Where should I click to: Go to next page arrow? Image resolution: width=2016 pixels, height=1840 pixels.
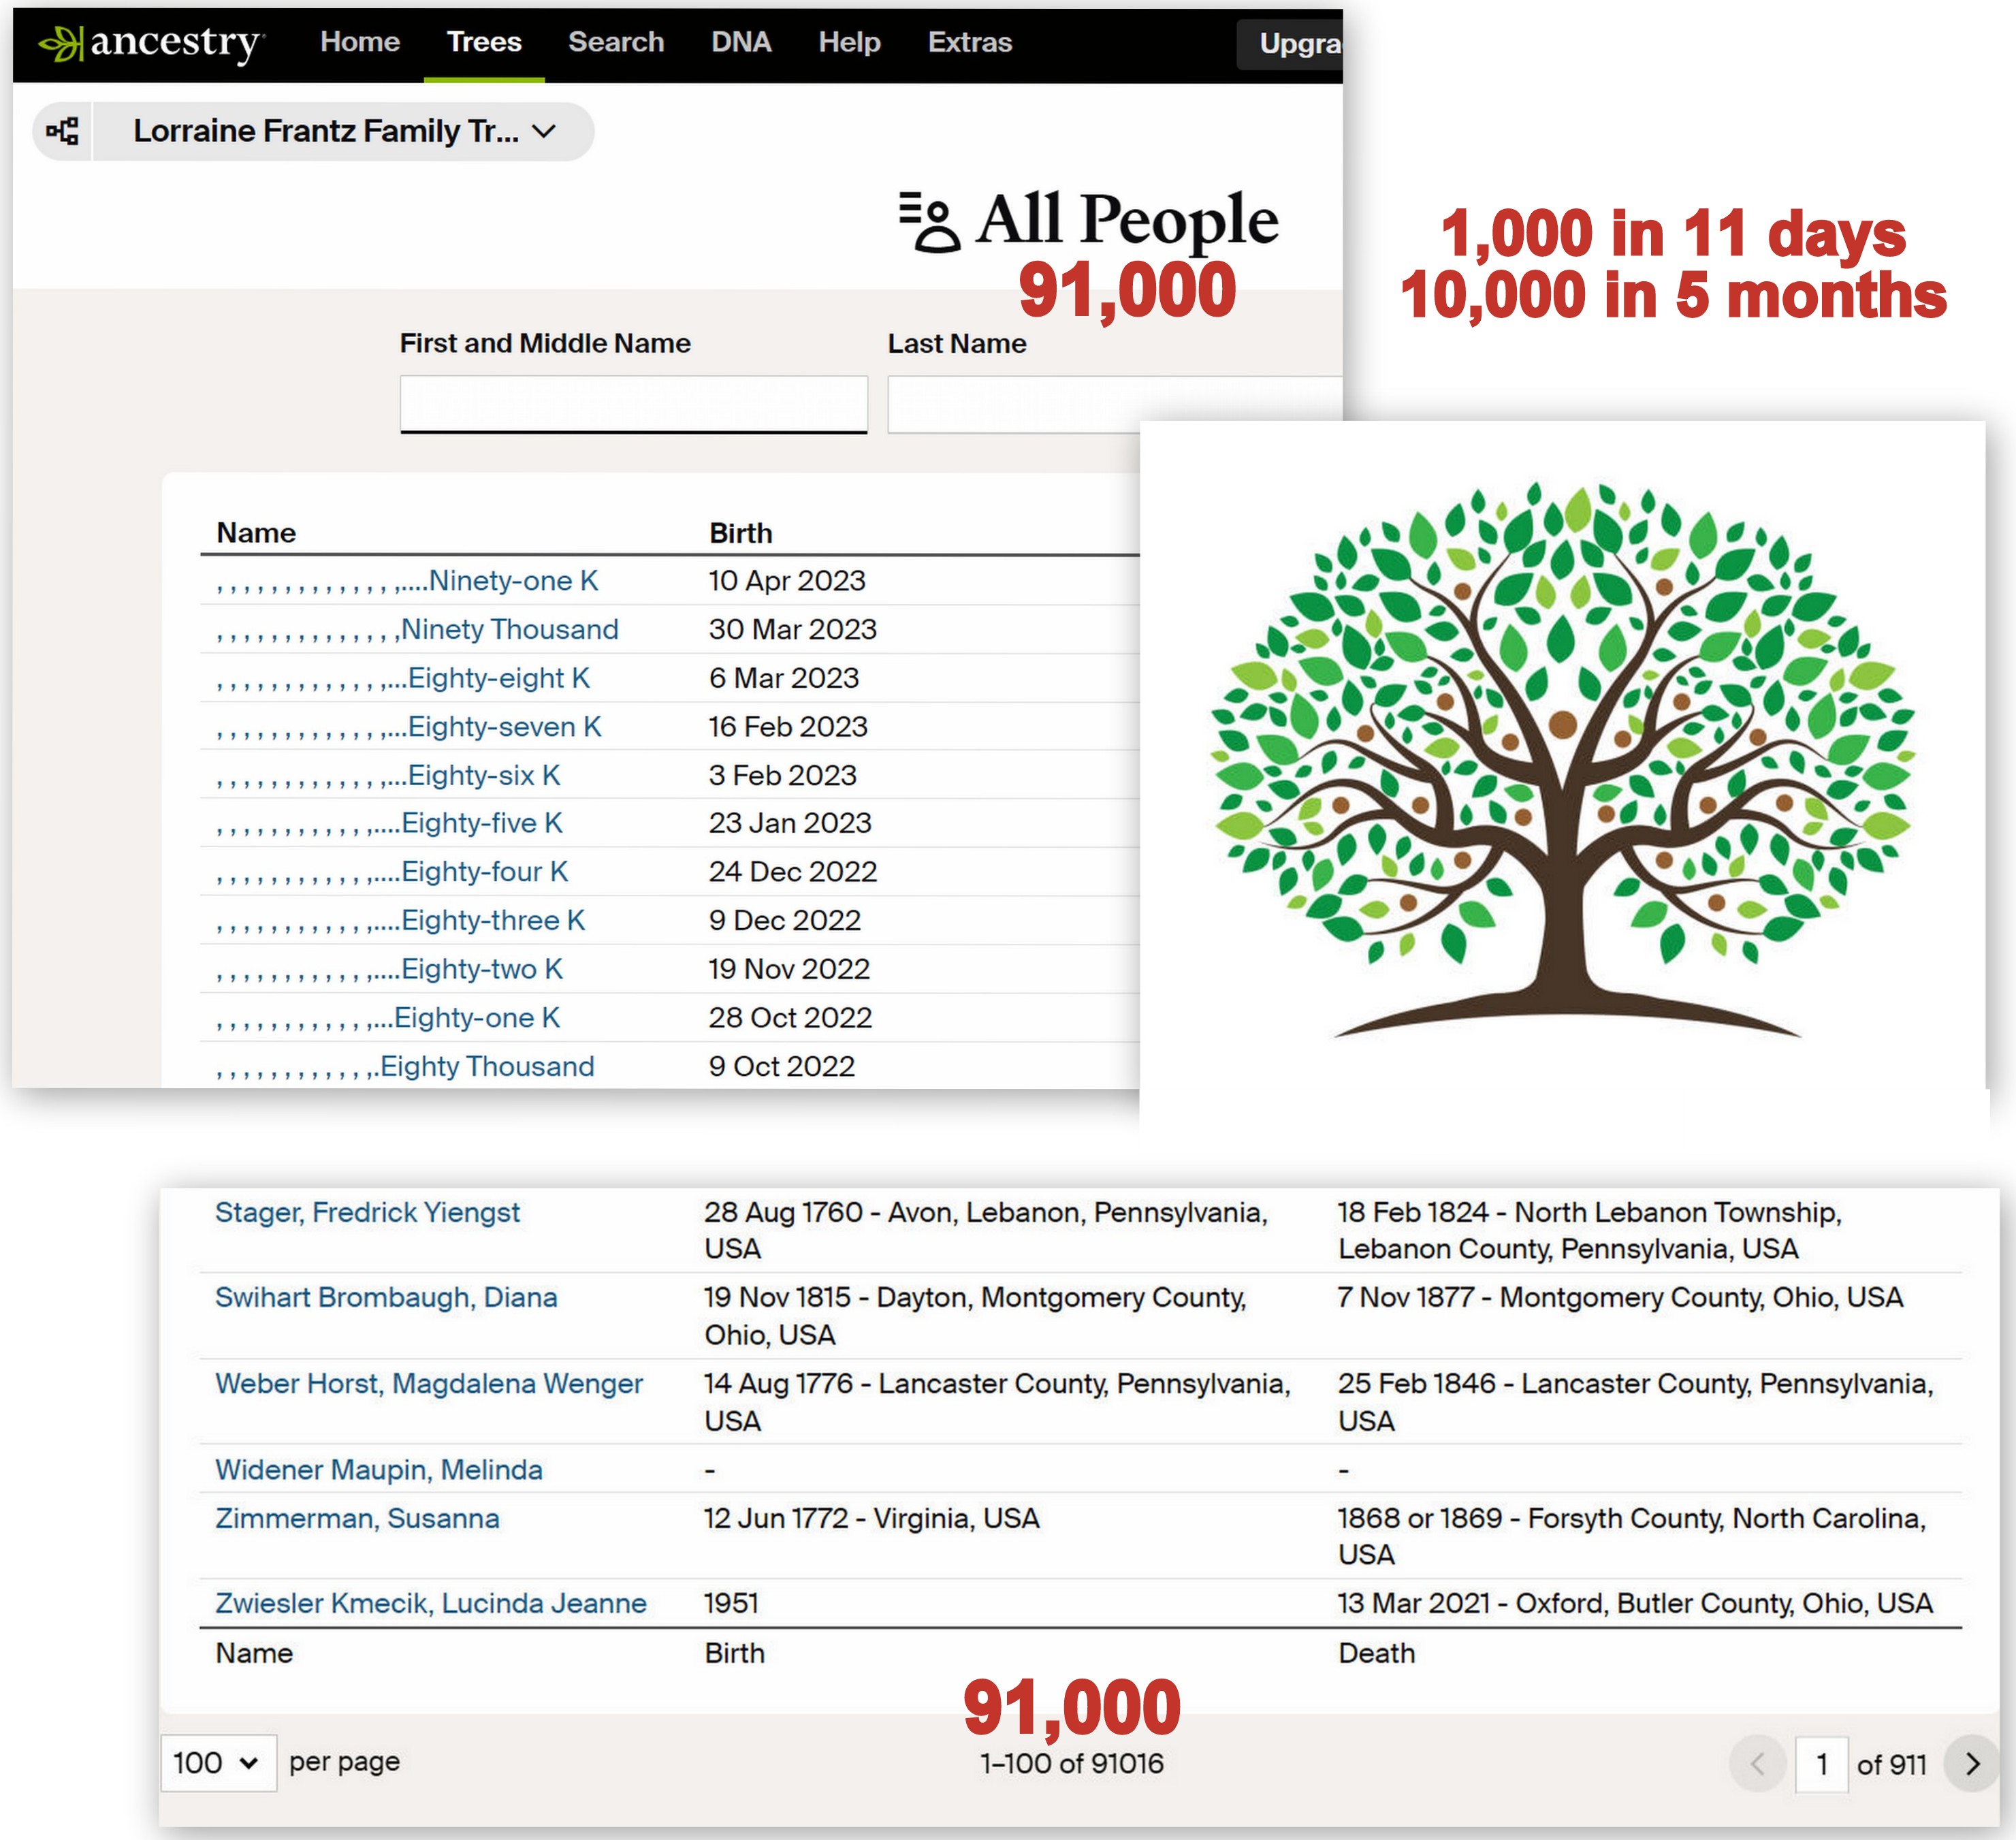tap(1971, 1764)
